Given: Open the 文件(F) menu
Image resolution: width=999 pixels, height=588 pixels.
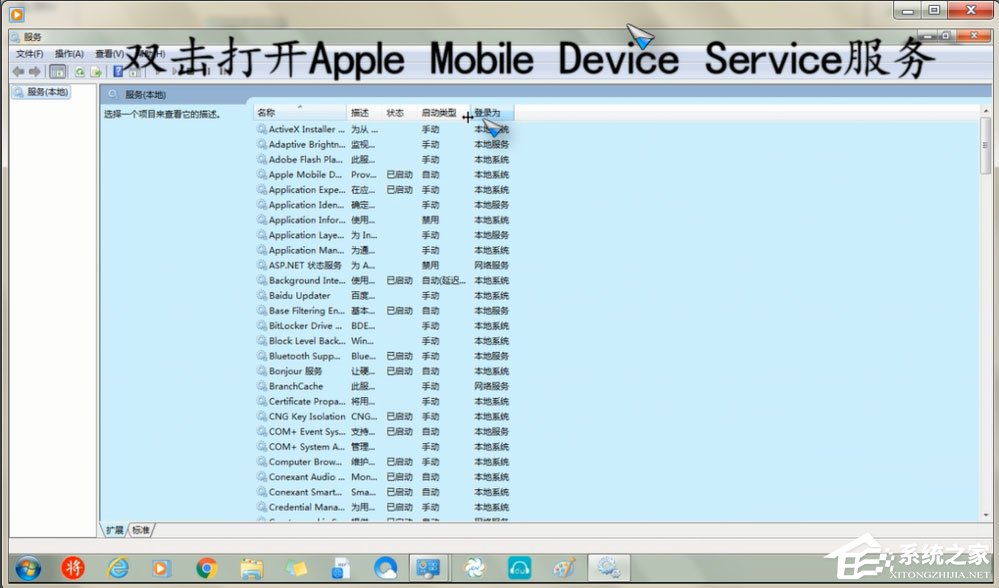Looking at the screenshot, I should 29,54.
